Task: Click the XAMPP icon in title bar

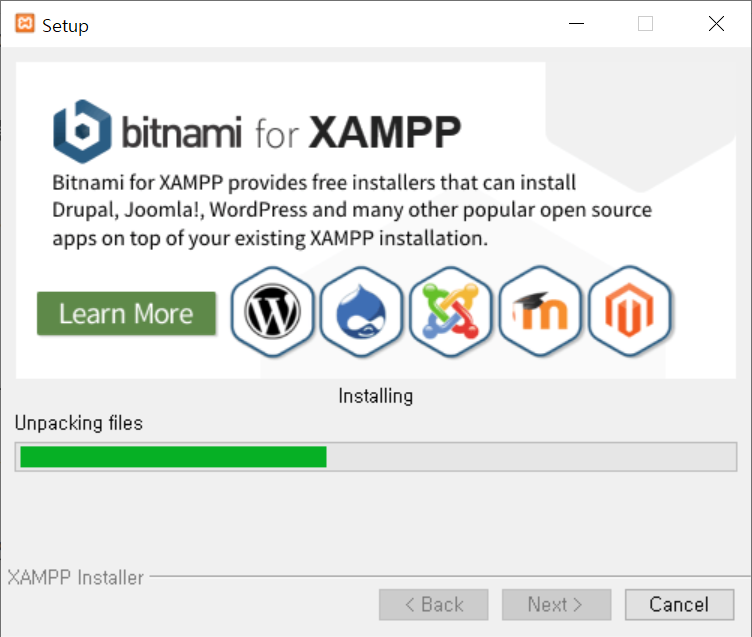Action: [x=25, y=24]
